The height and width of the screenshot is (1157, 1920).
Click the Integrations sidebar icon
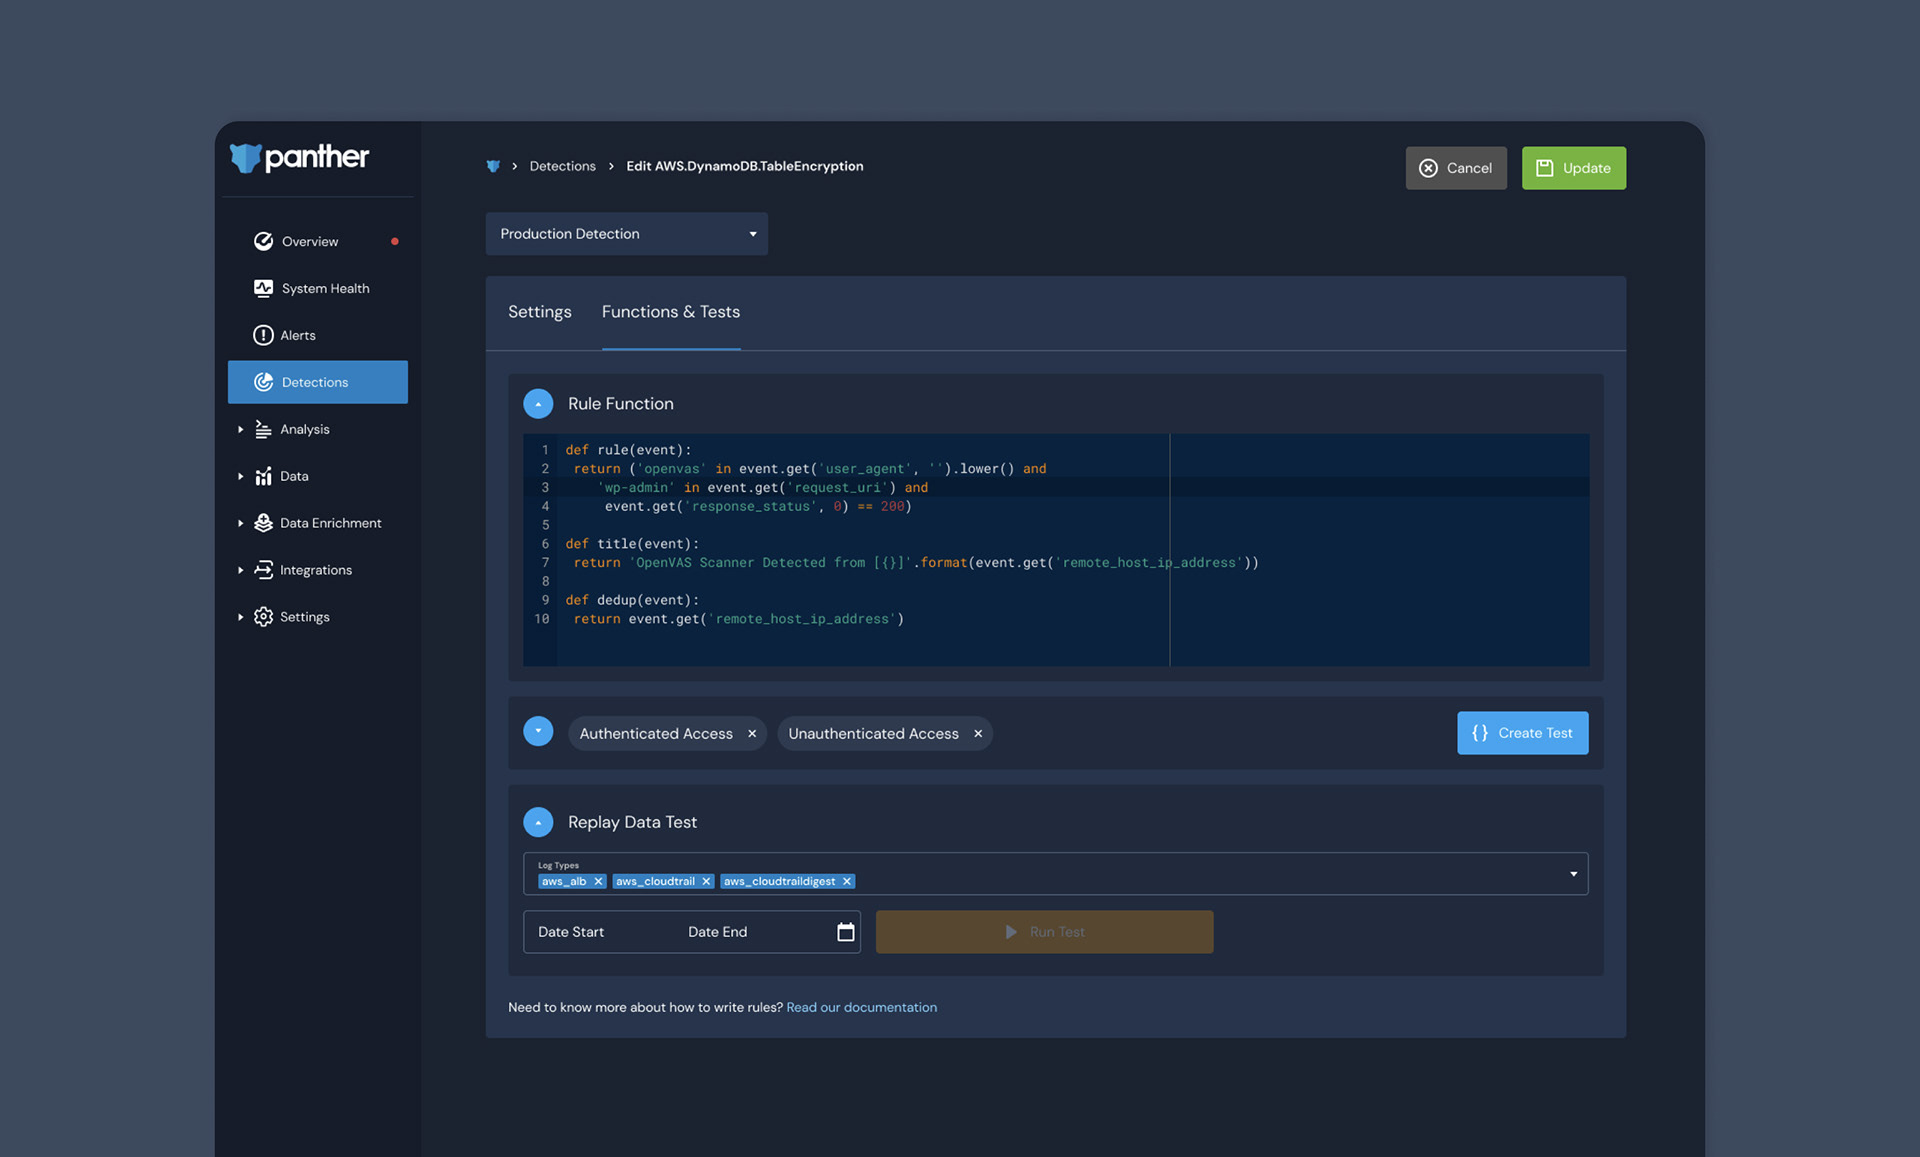pos(263,570)
